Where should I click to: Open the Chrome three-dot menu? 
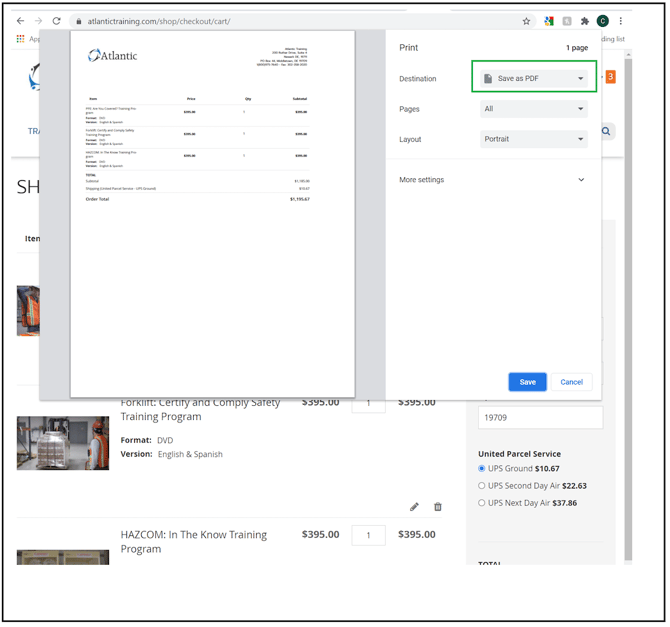pos(621,21)
